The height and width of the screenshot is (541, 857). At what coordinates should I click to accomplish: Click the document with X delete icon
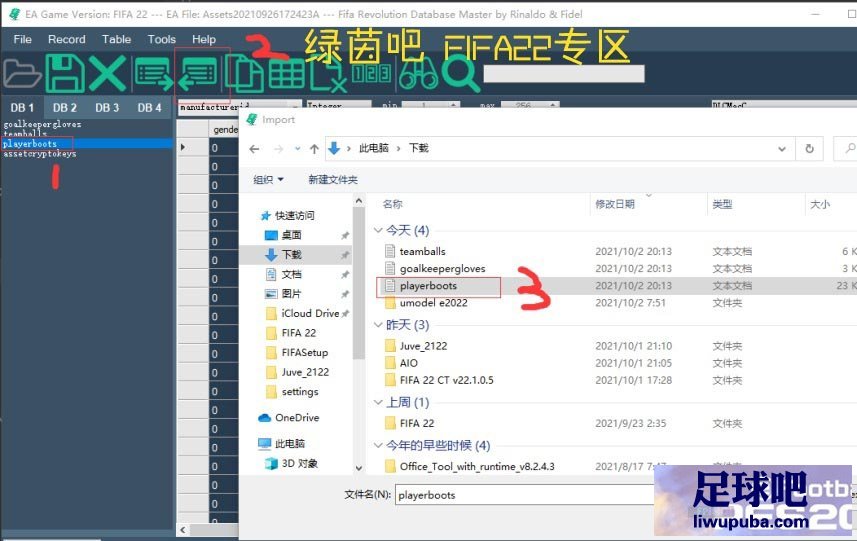click(328, 75)
